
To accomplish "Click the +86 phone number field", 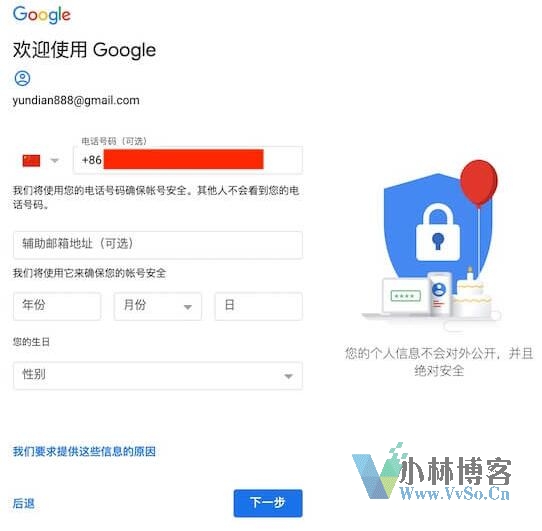I will point(188,160).
